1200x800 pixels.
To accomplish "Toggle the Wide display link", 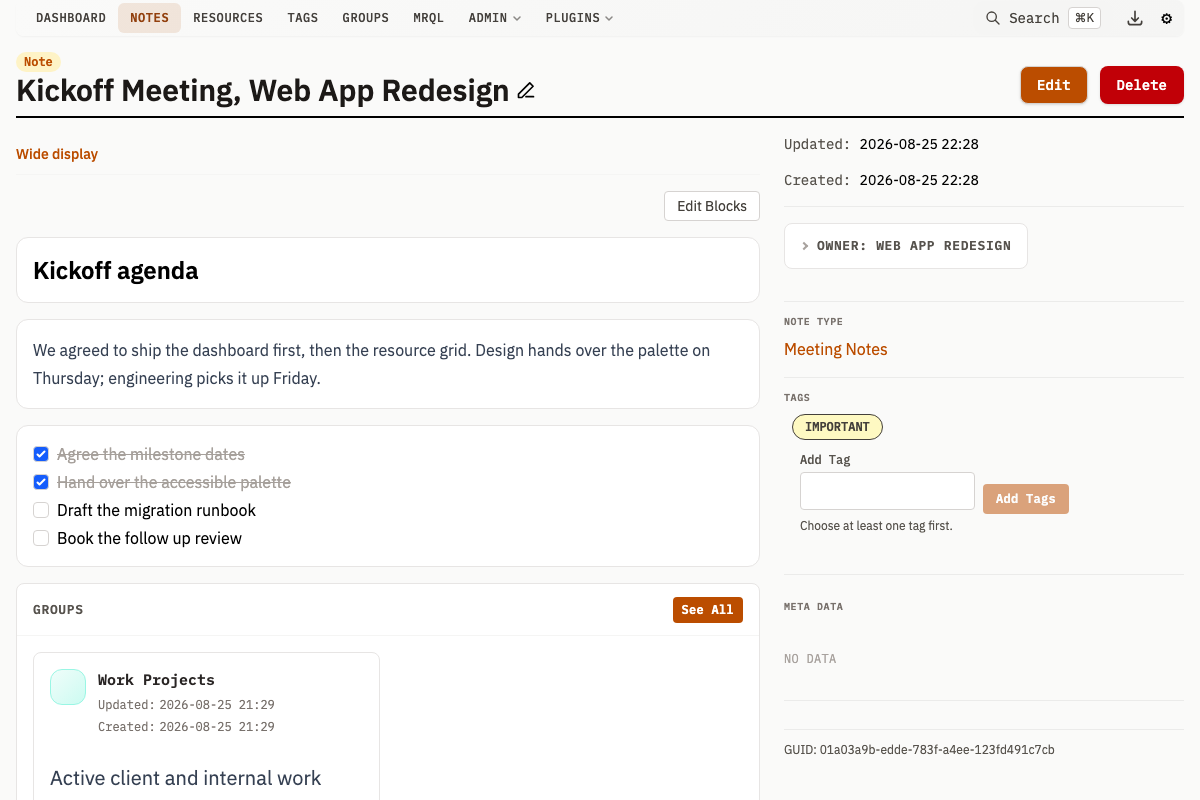I will 57,154.
